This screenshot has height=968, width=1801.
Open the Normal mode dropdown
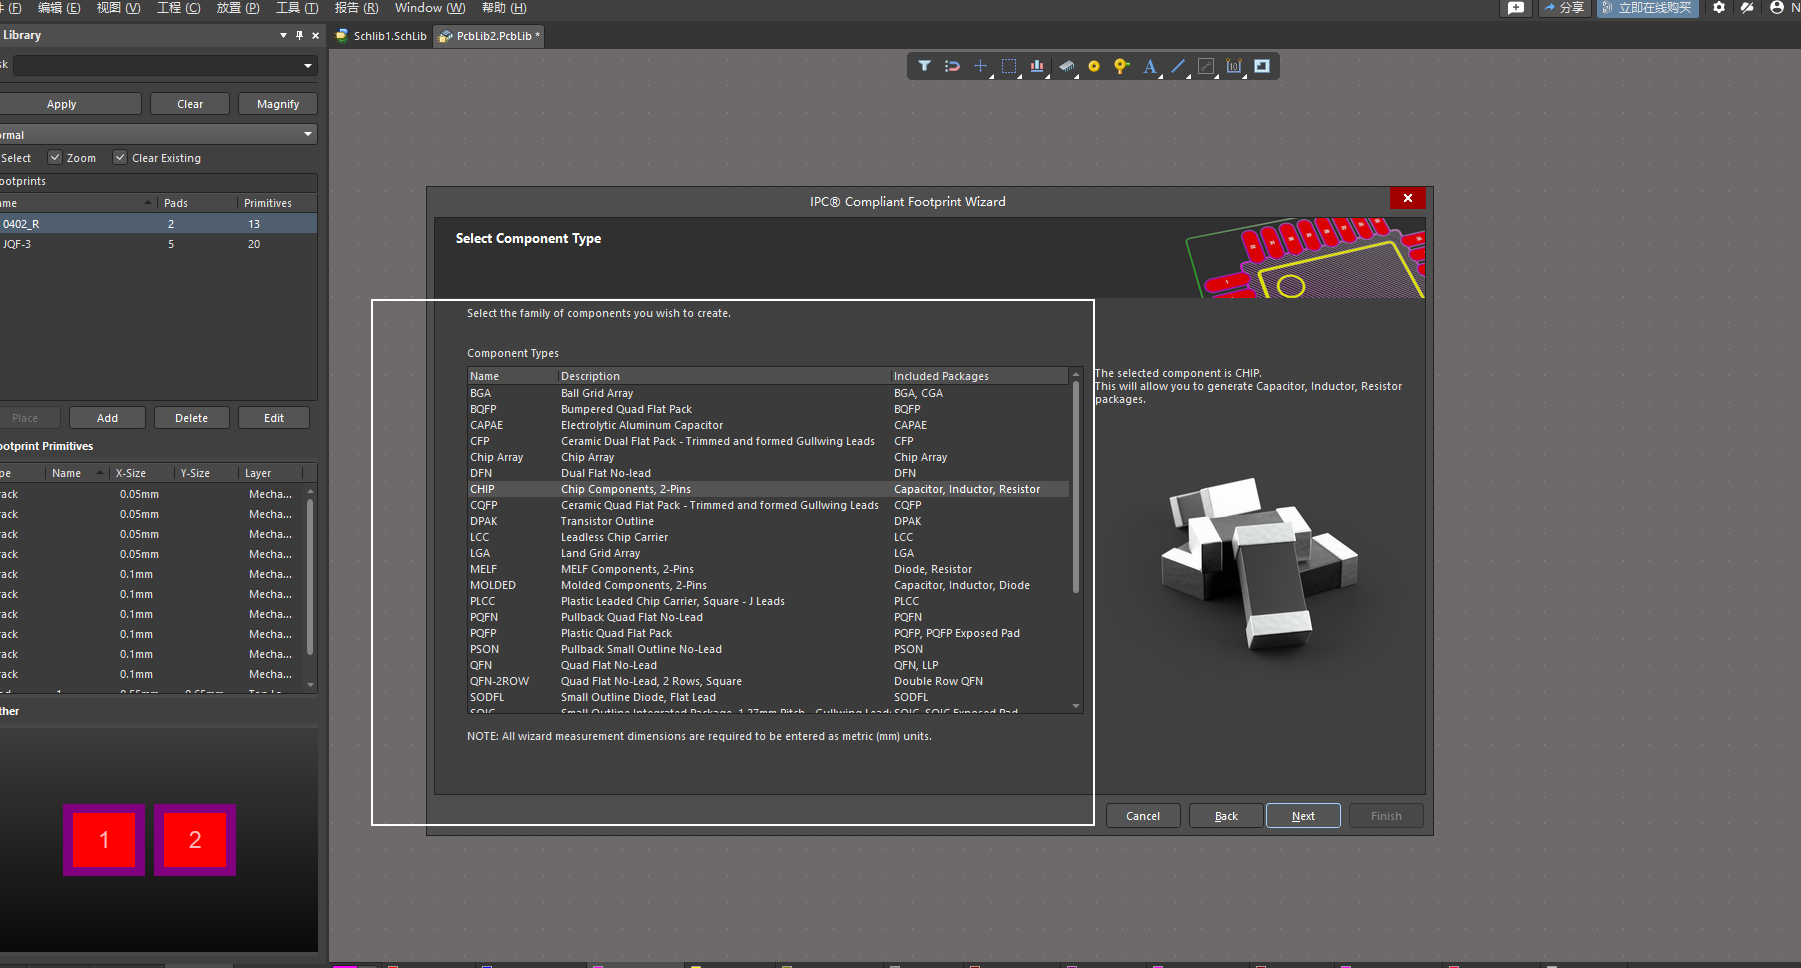tap(307, 134)
